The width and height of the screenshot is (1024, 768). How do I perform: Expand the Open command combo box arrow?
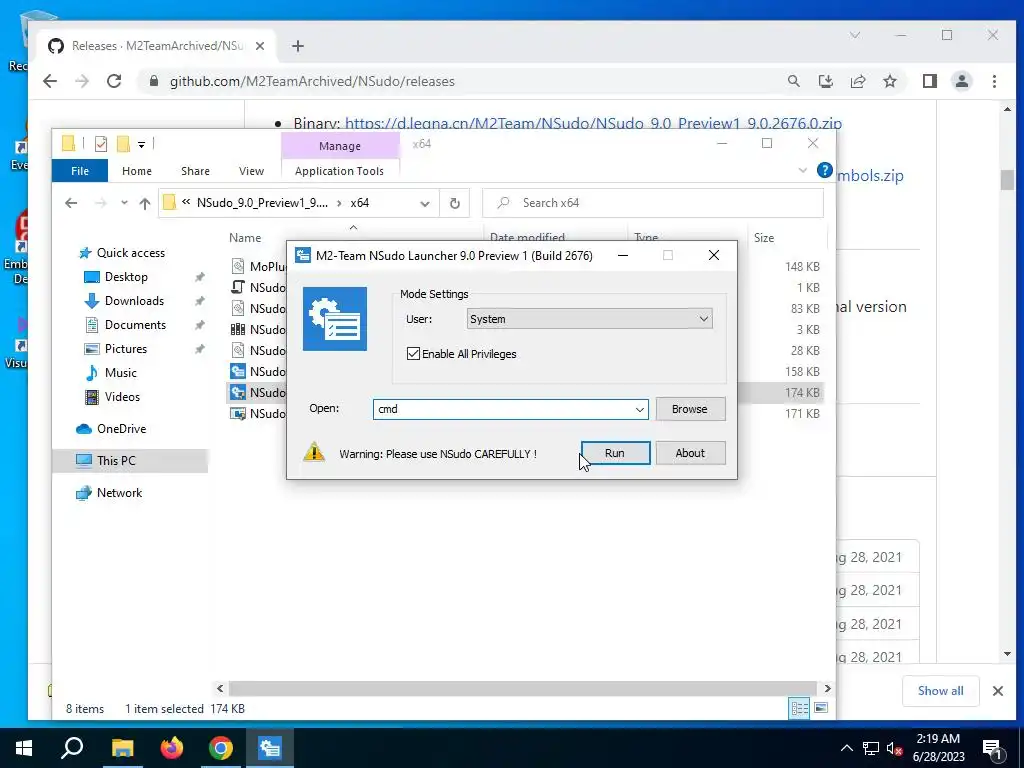pos(639,409)
